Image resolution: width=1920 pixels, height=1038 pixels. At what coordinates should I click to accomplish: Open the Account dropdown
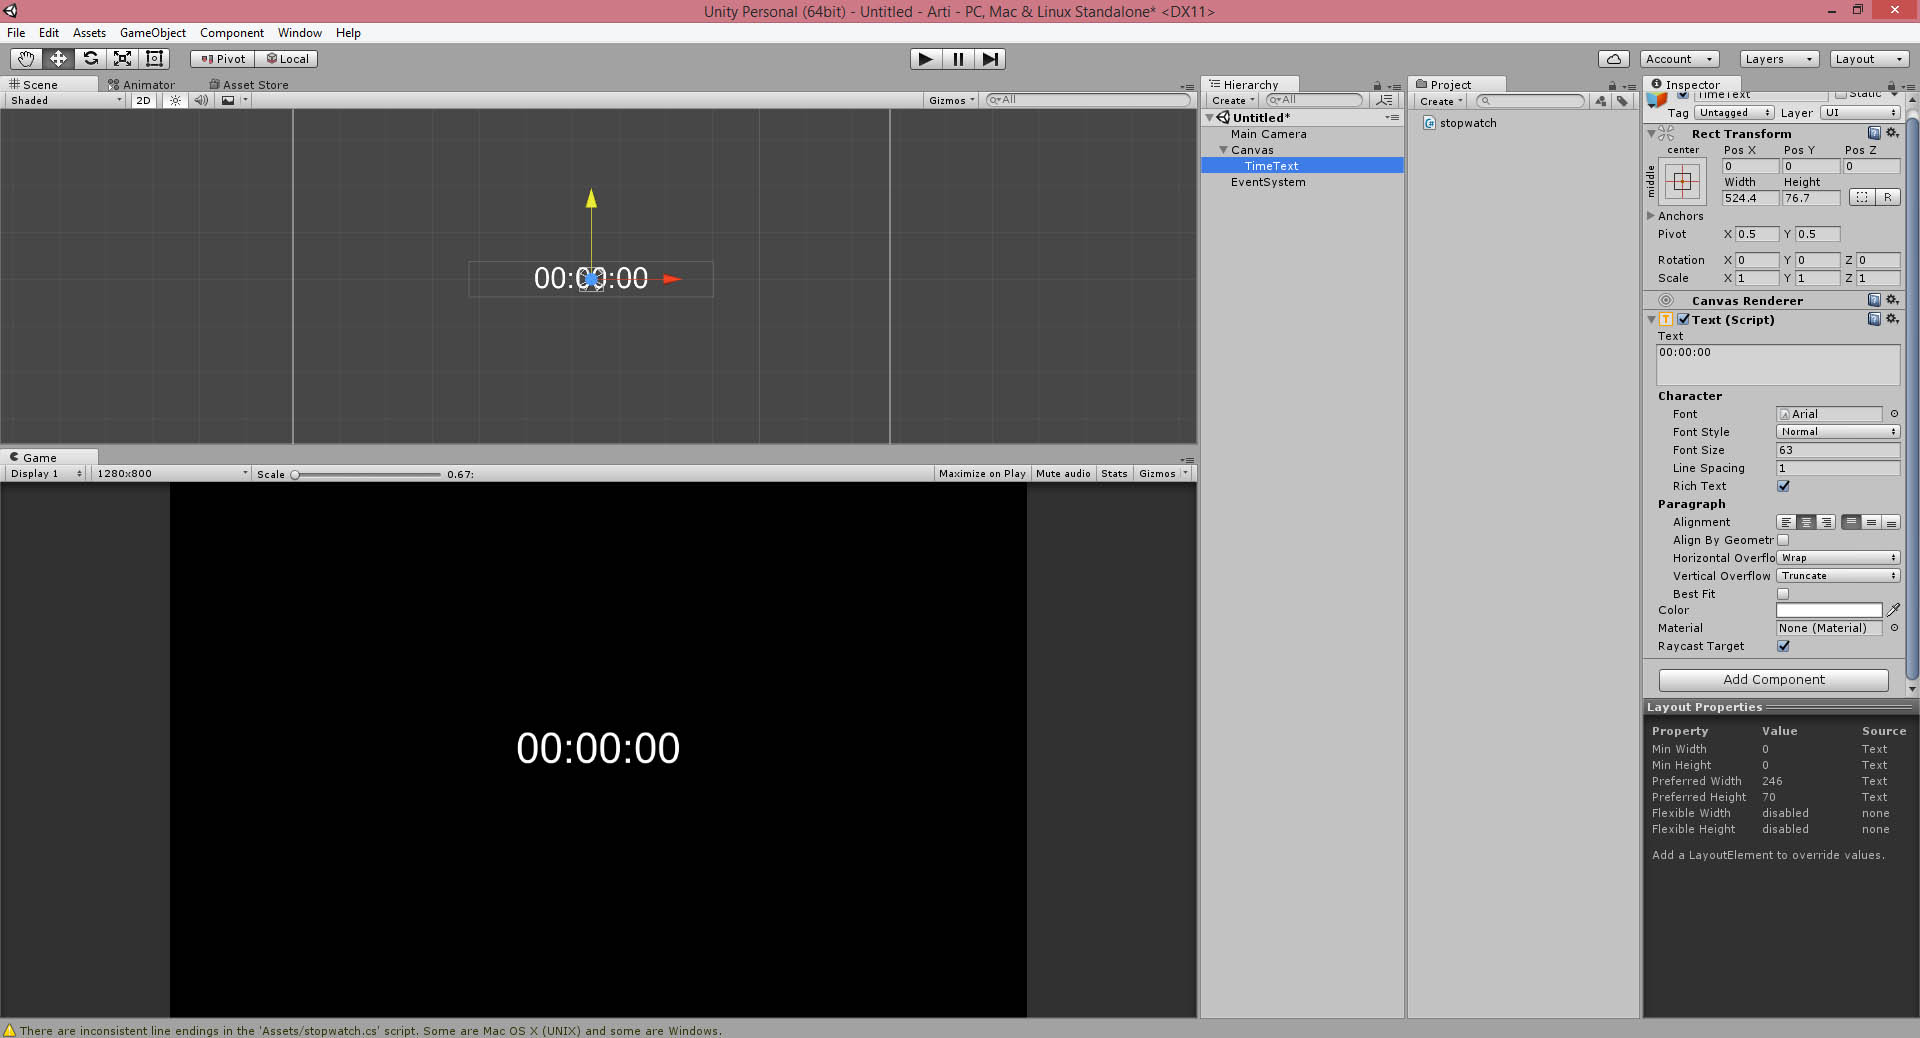click(1680, 59)
